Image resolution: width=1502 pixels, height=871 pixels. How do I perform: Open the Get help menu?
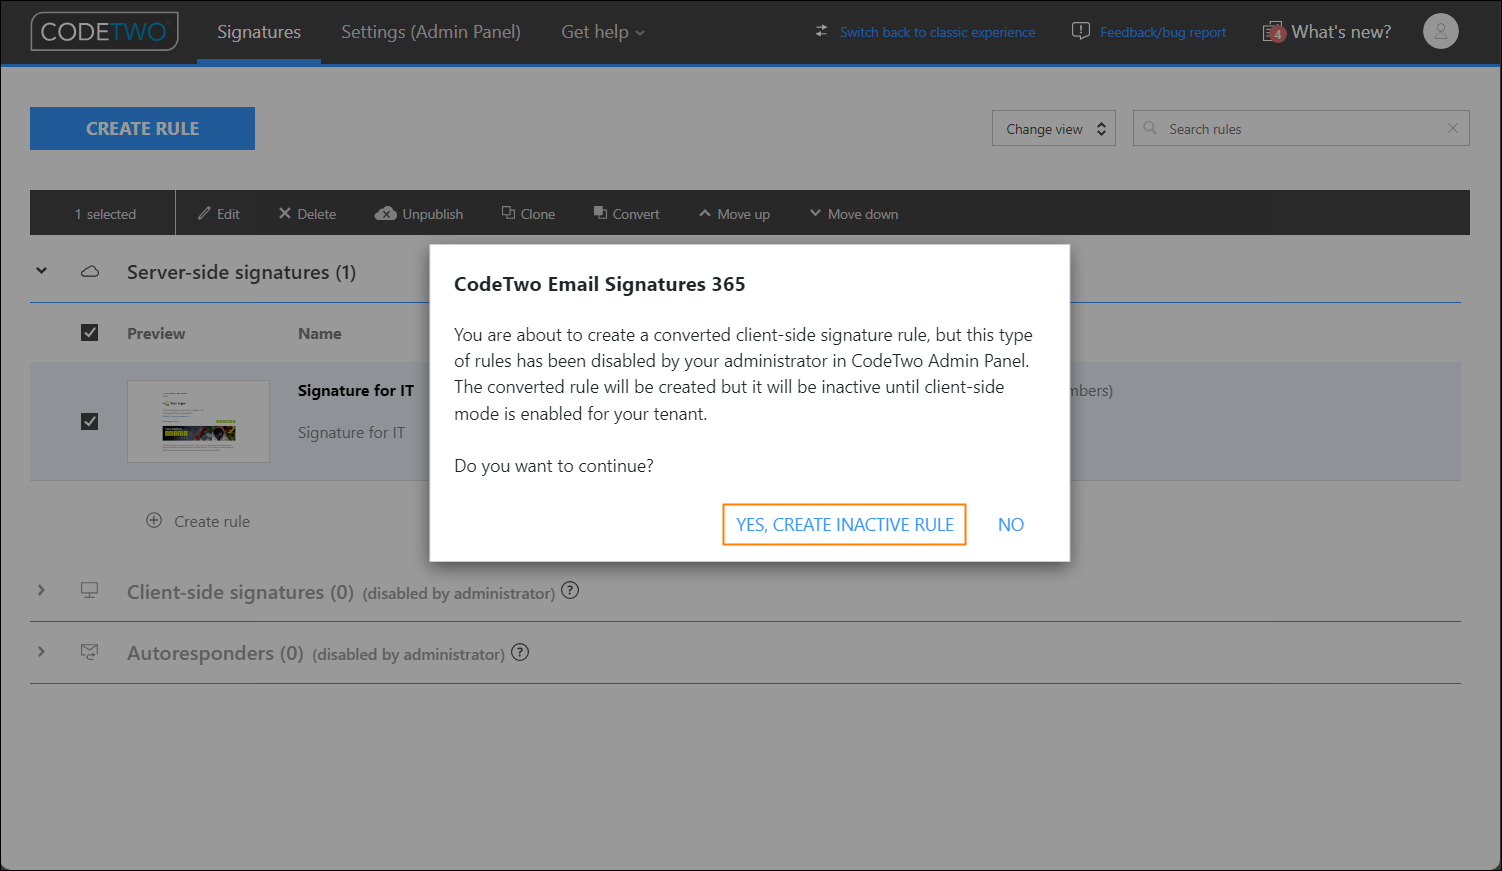coord(602,31)
